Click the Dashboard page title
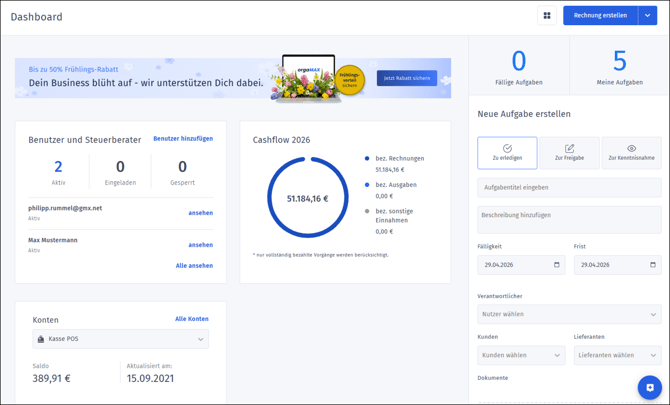The height and width of the screenshot is (405, 670). tap(36, 17)
